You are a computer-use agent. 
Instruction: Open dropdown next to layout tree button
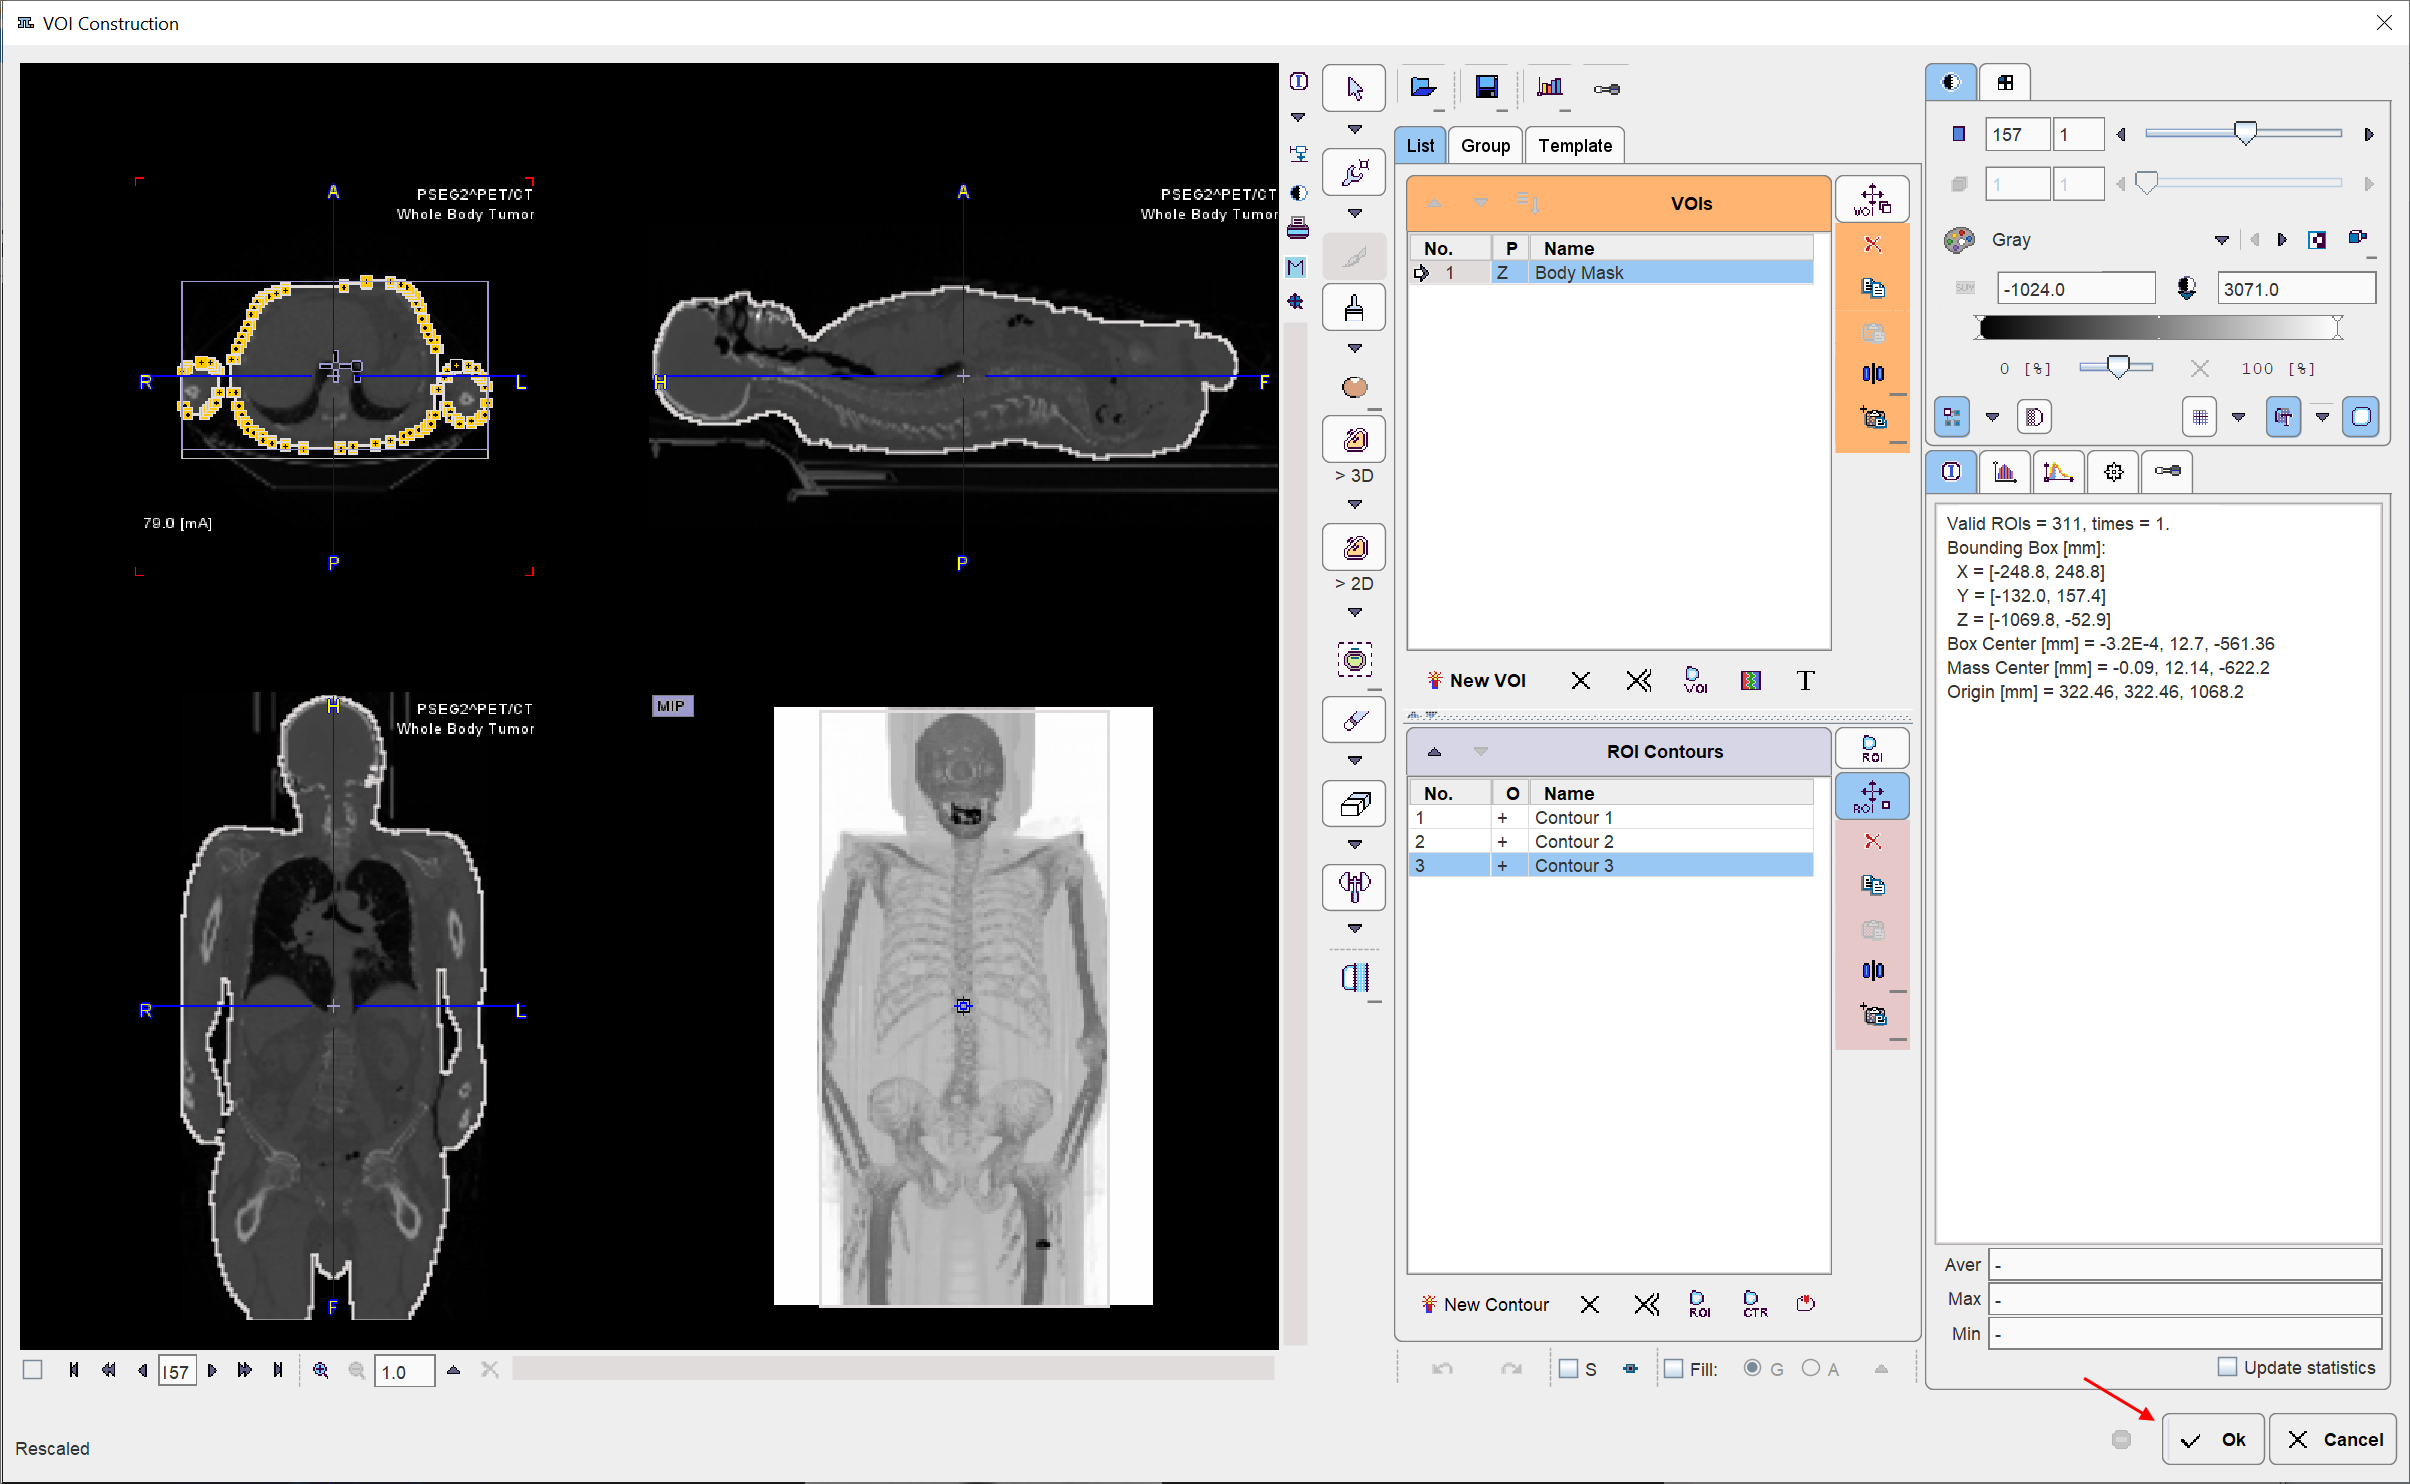(1991, 417)
